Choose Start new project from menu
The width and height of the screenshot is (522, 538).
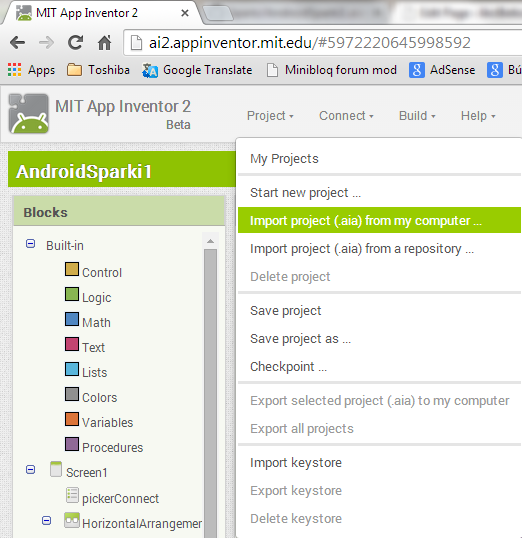tap(379, 193)
